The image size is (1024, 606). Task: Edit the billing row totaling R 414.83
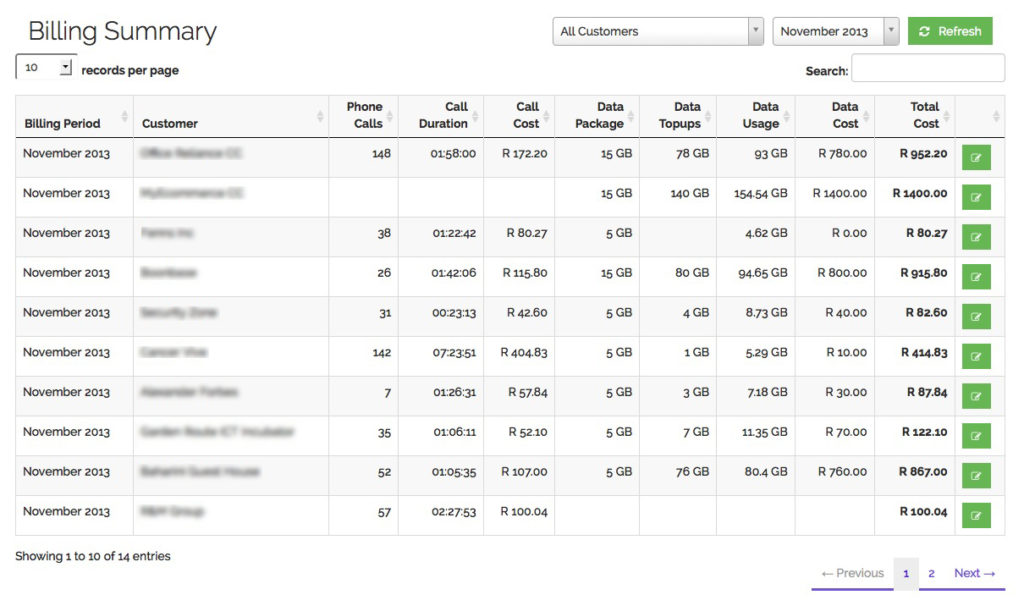975,357
